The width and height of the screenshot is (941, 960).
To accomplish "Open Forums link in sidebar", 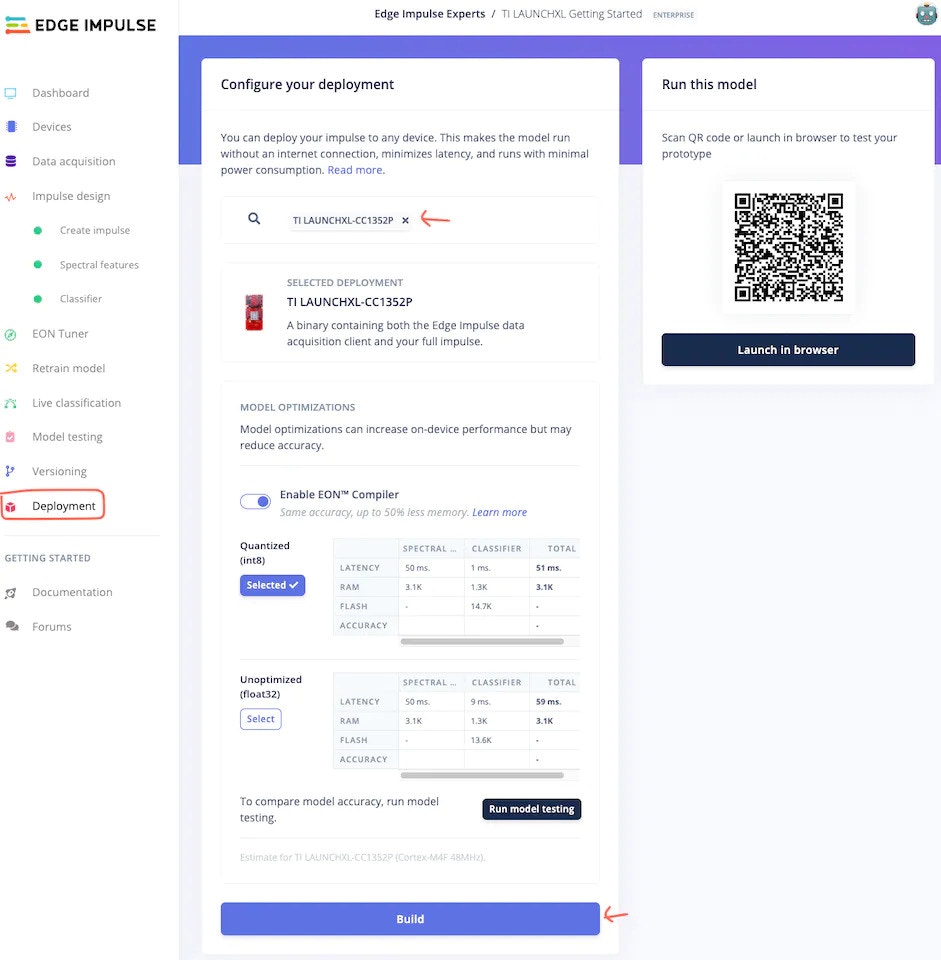I will [52, 626].
